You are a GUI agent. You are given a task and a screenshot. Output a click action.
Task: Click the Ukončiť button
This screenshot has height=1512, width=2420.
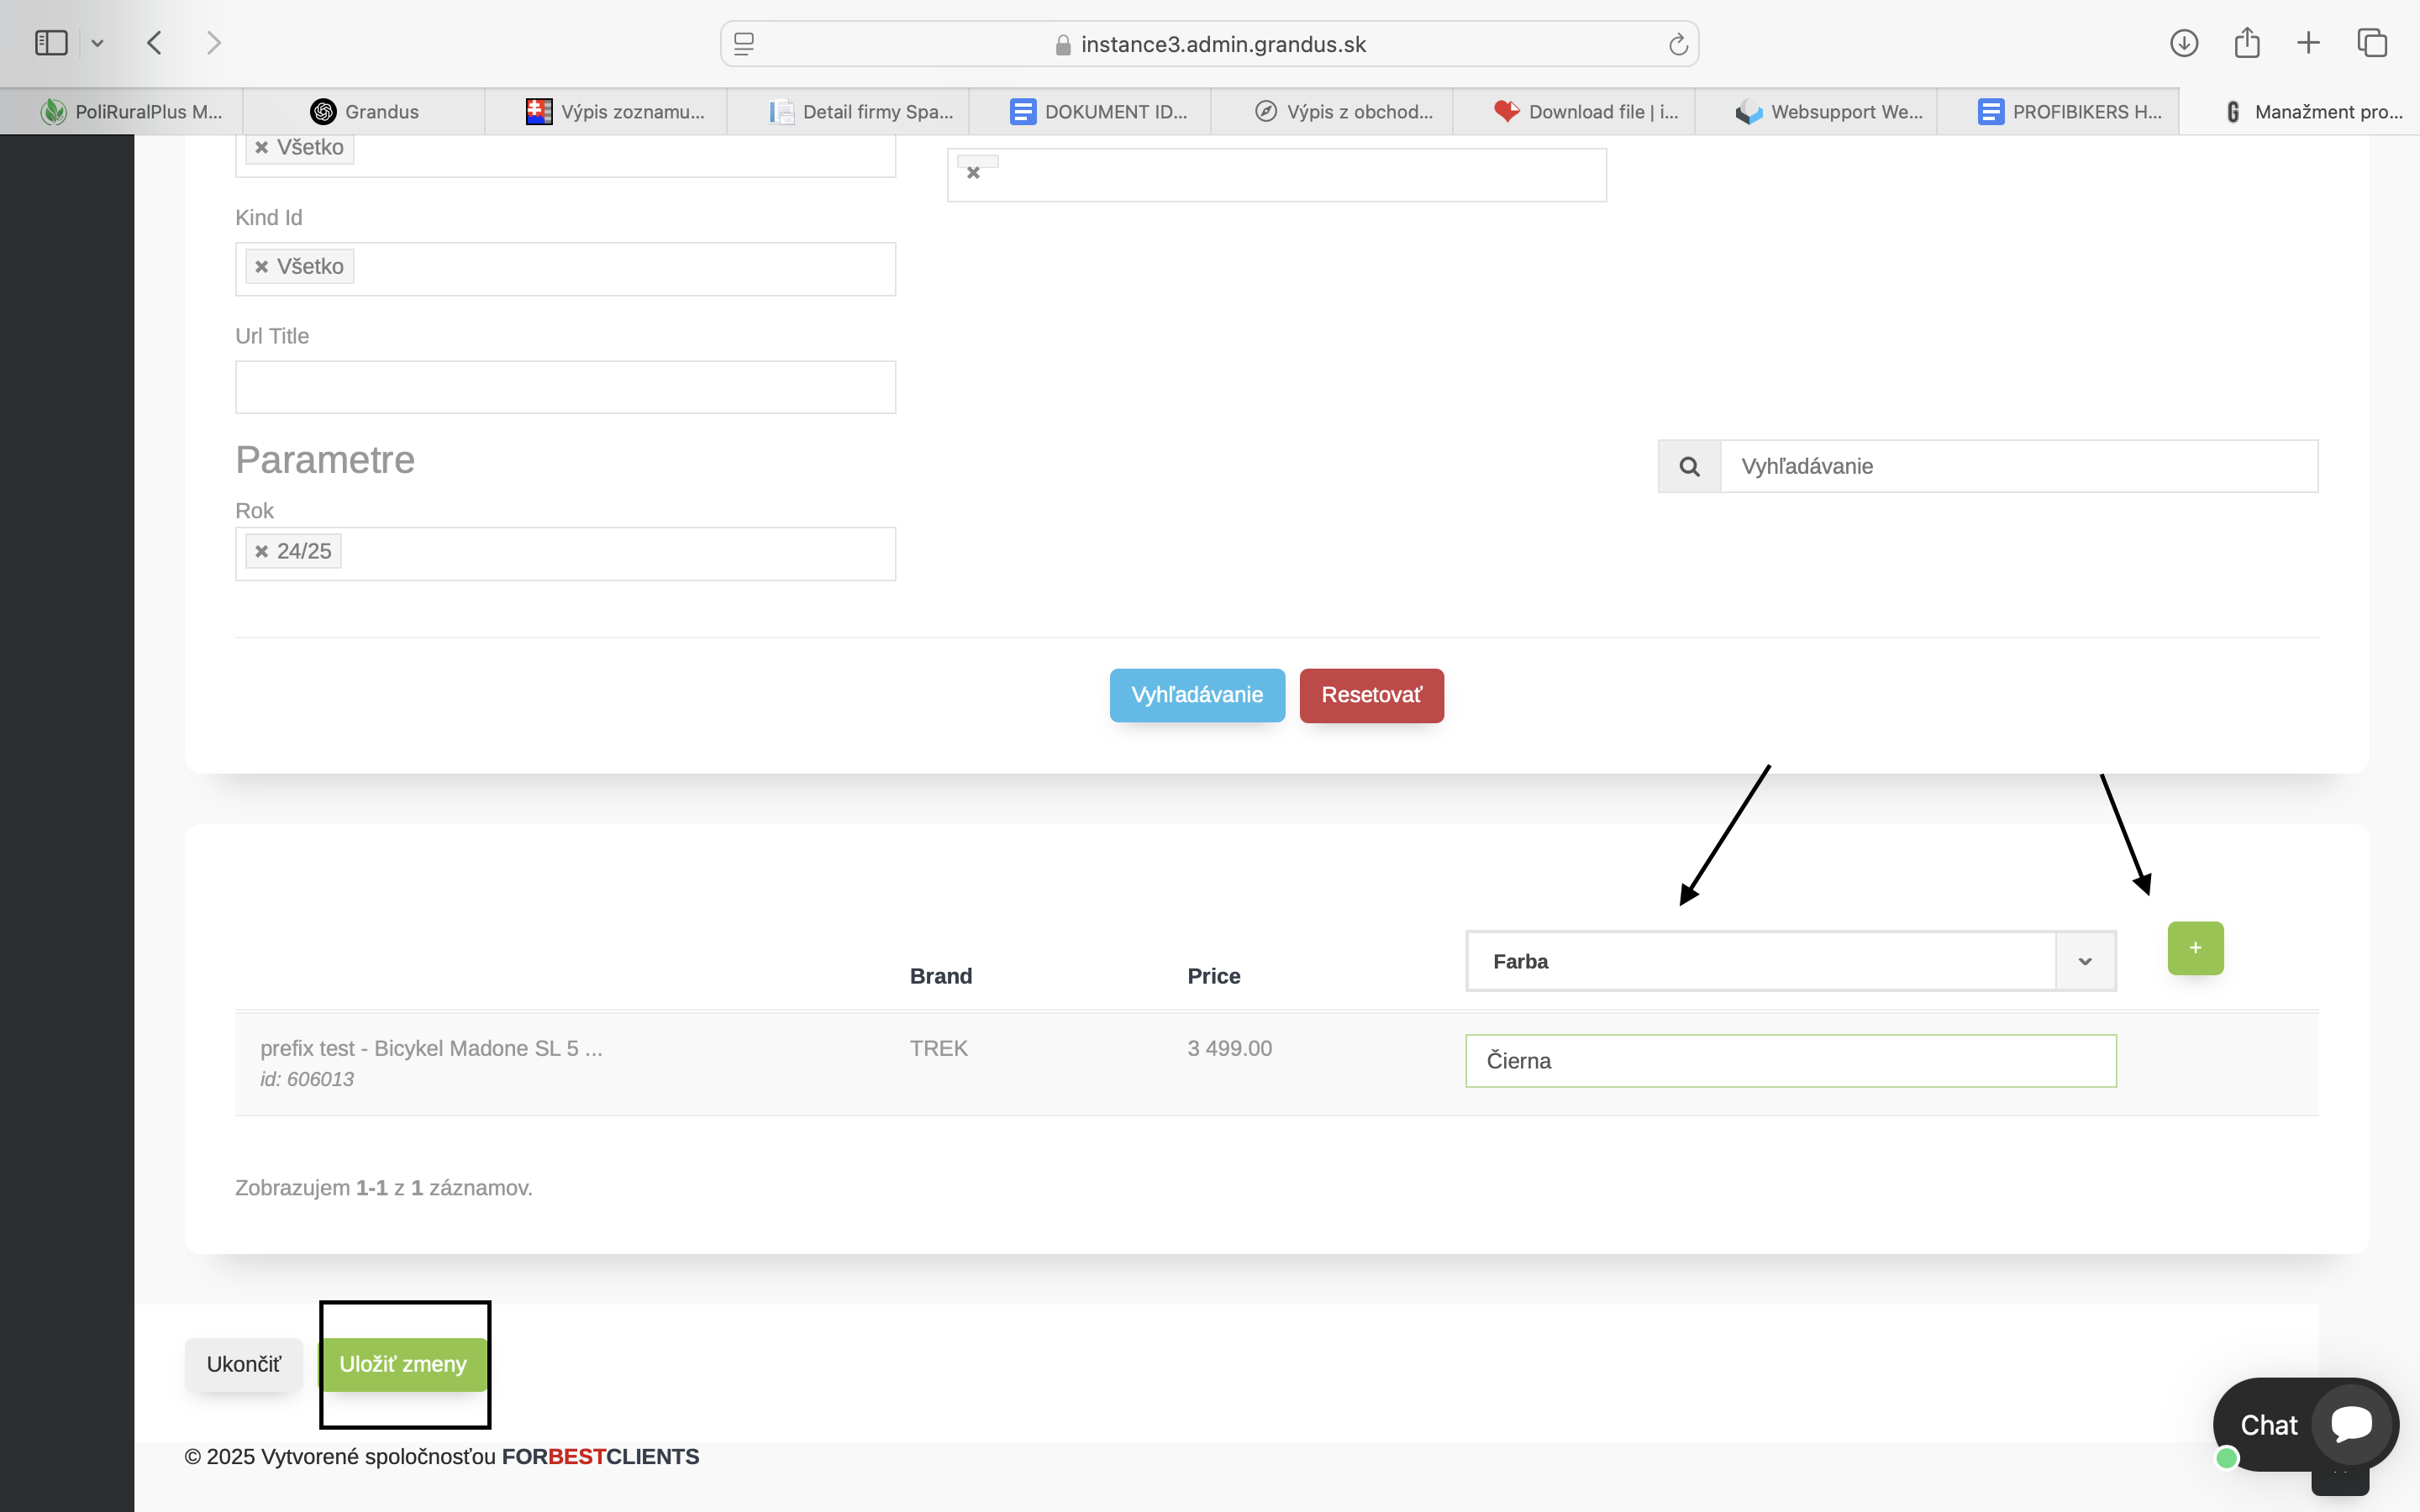[243, 1364]
